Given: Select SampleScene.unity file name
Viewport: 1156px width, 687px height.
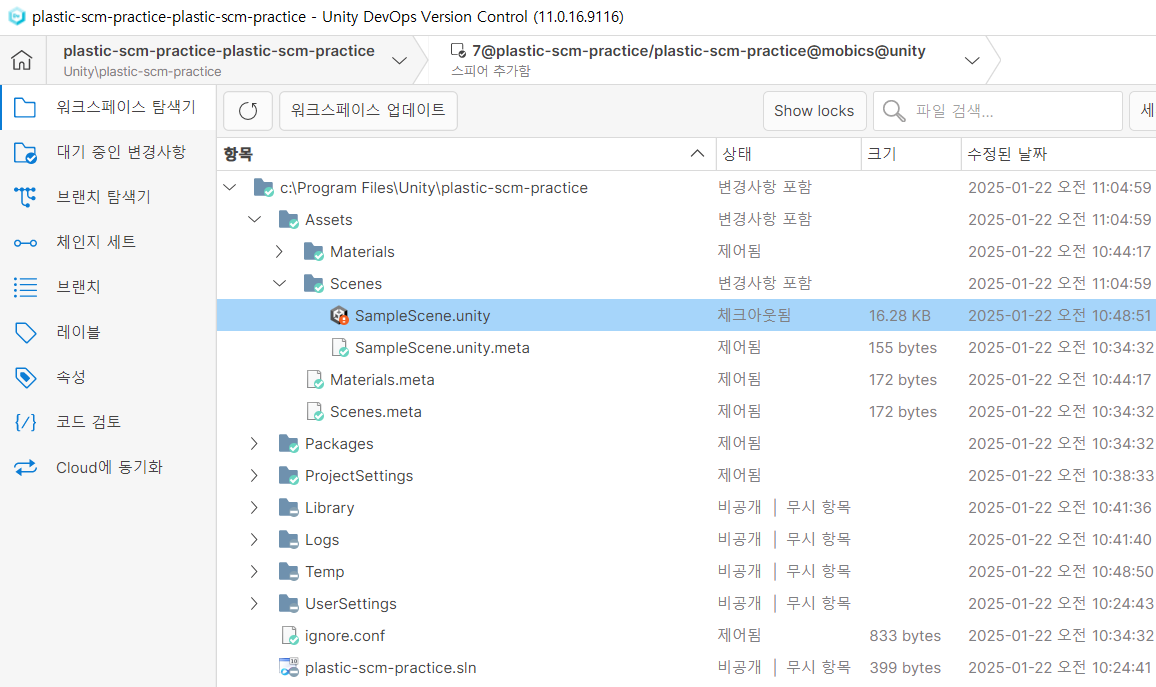Looking at the screenshot, I should [x=422, y=316].
